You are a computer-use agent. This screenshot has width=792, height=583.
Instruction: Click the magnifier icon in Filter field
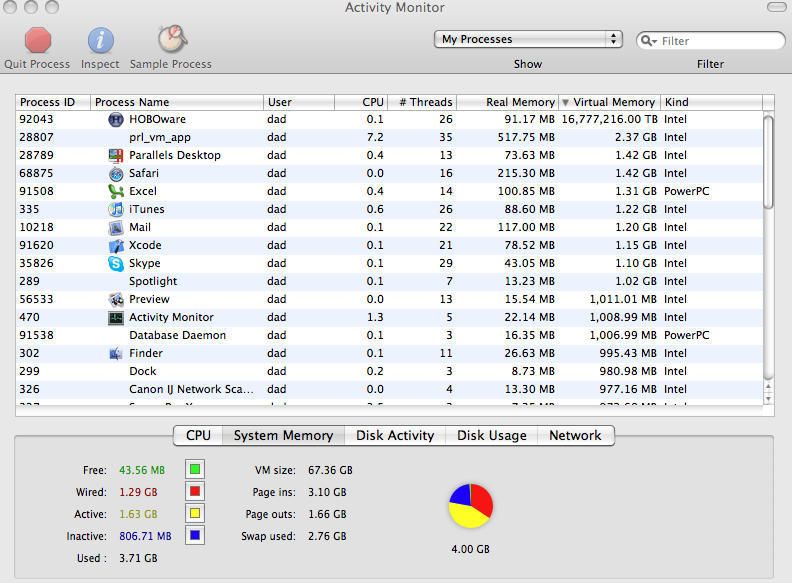point(648,40)
